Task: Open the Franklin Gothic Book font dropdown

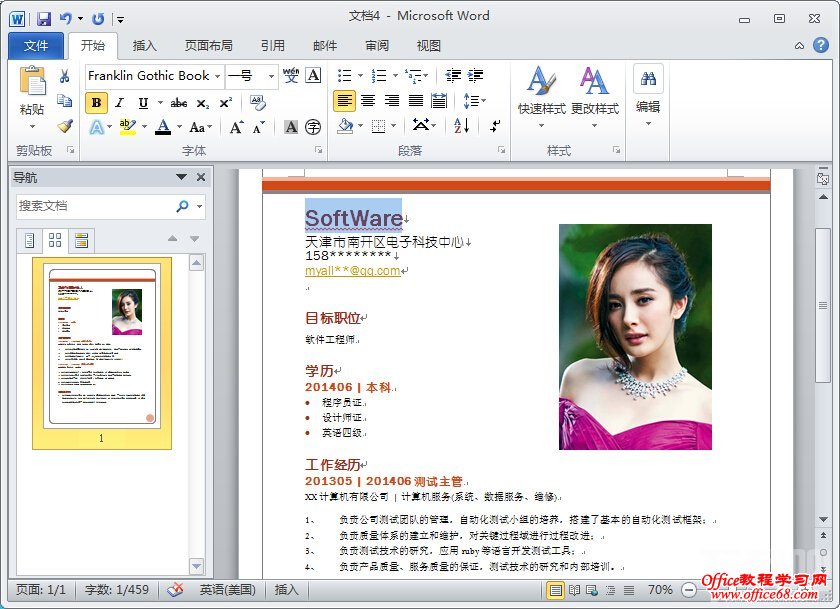Action: pos(217,76)
